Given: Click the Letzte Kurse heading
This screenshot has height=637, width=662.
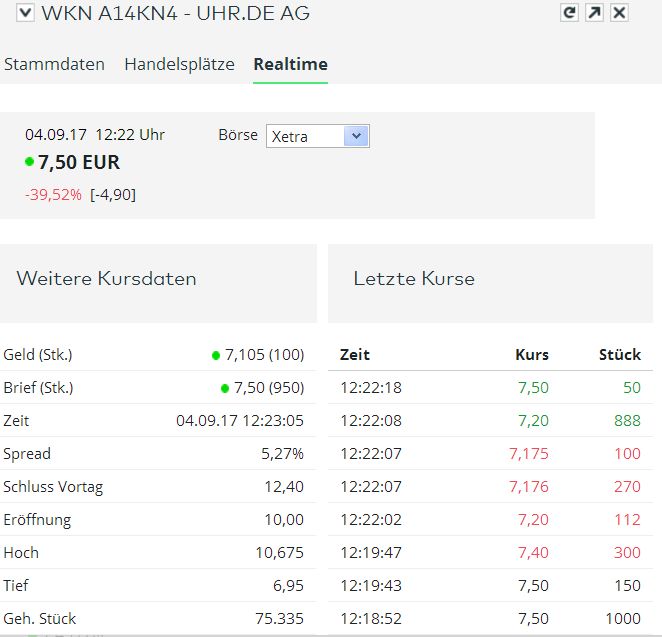Looking at the screenshot, I should click(x=414, y=279).
